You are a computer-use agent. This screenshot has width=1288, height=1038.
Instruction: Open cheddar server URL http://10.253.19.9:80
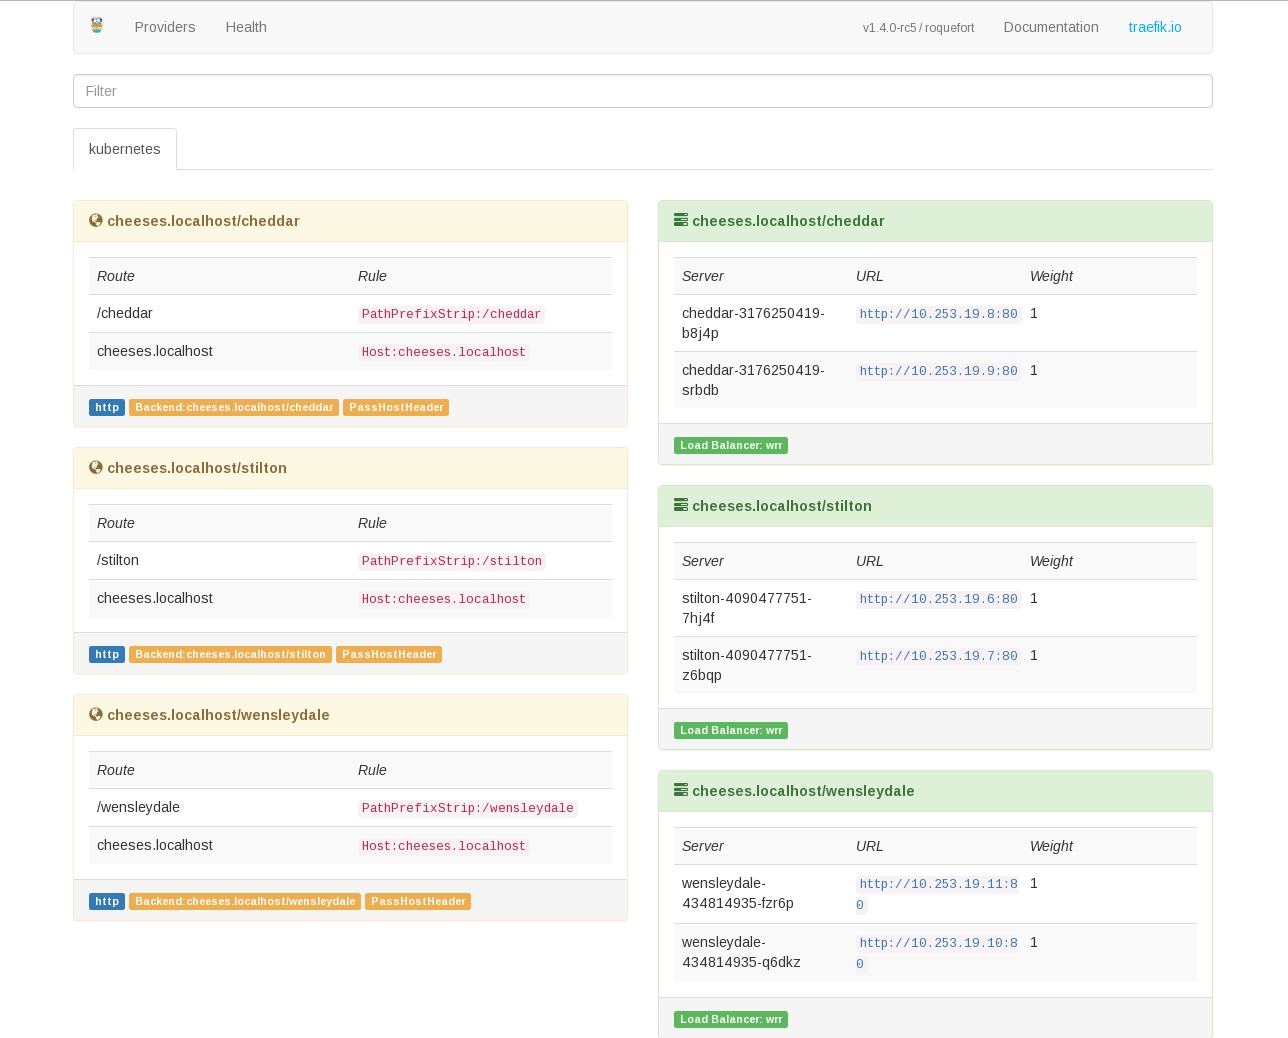pyautogui.click(x=938, y=371)
